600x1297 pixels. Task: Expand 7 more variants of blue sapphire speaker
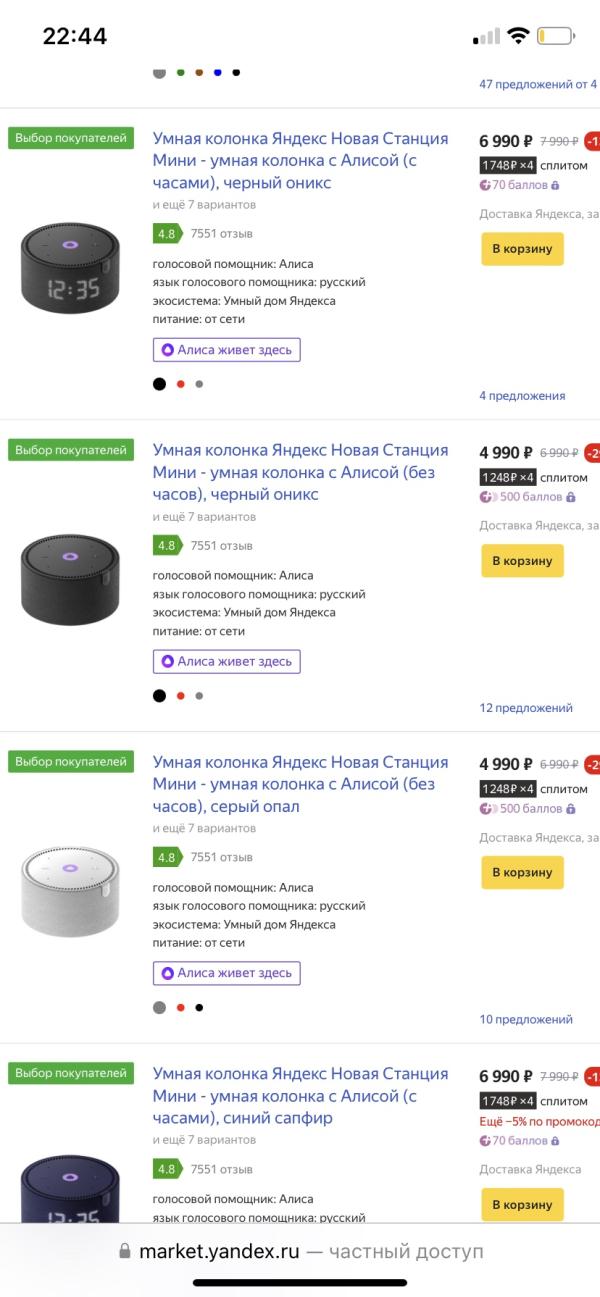(204, 1140)
